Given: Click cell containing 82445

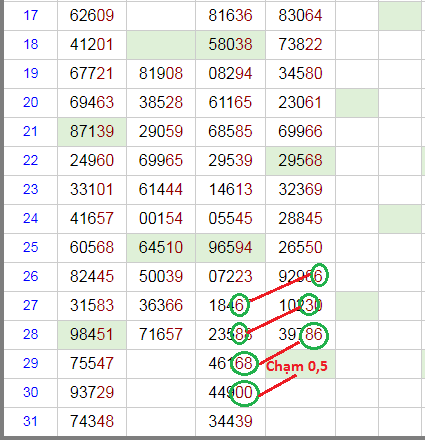Looking at the screenshot, I should pos(92,276).
